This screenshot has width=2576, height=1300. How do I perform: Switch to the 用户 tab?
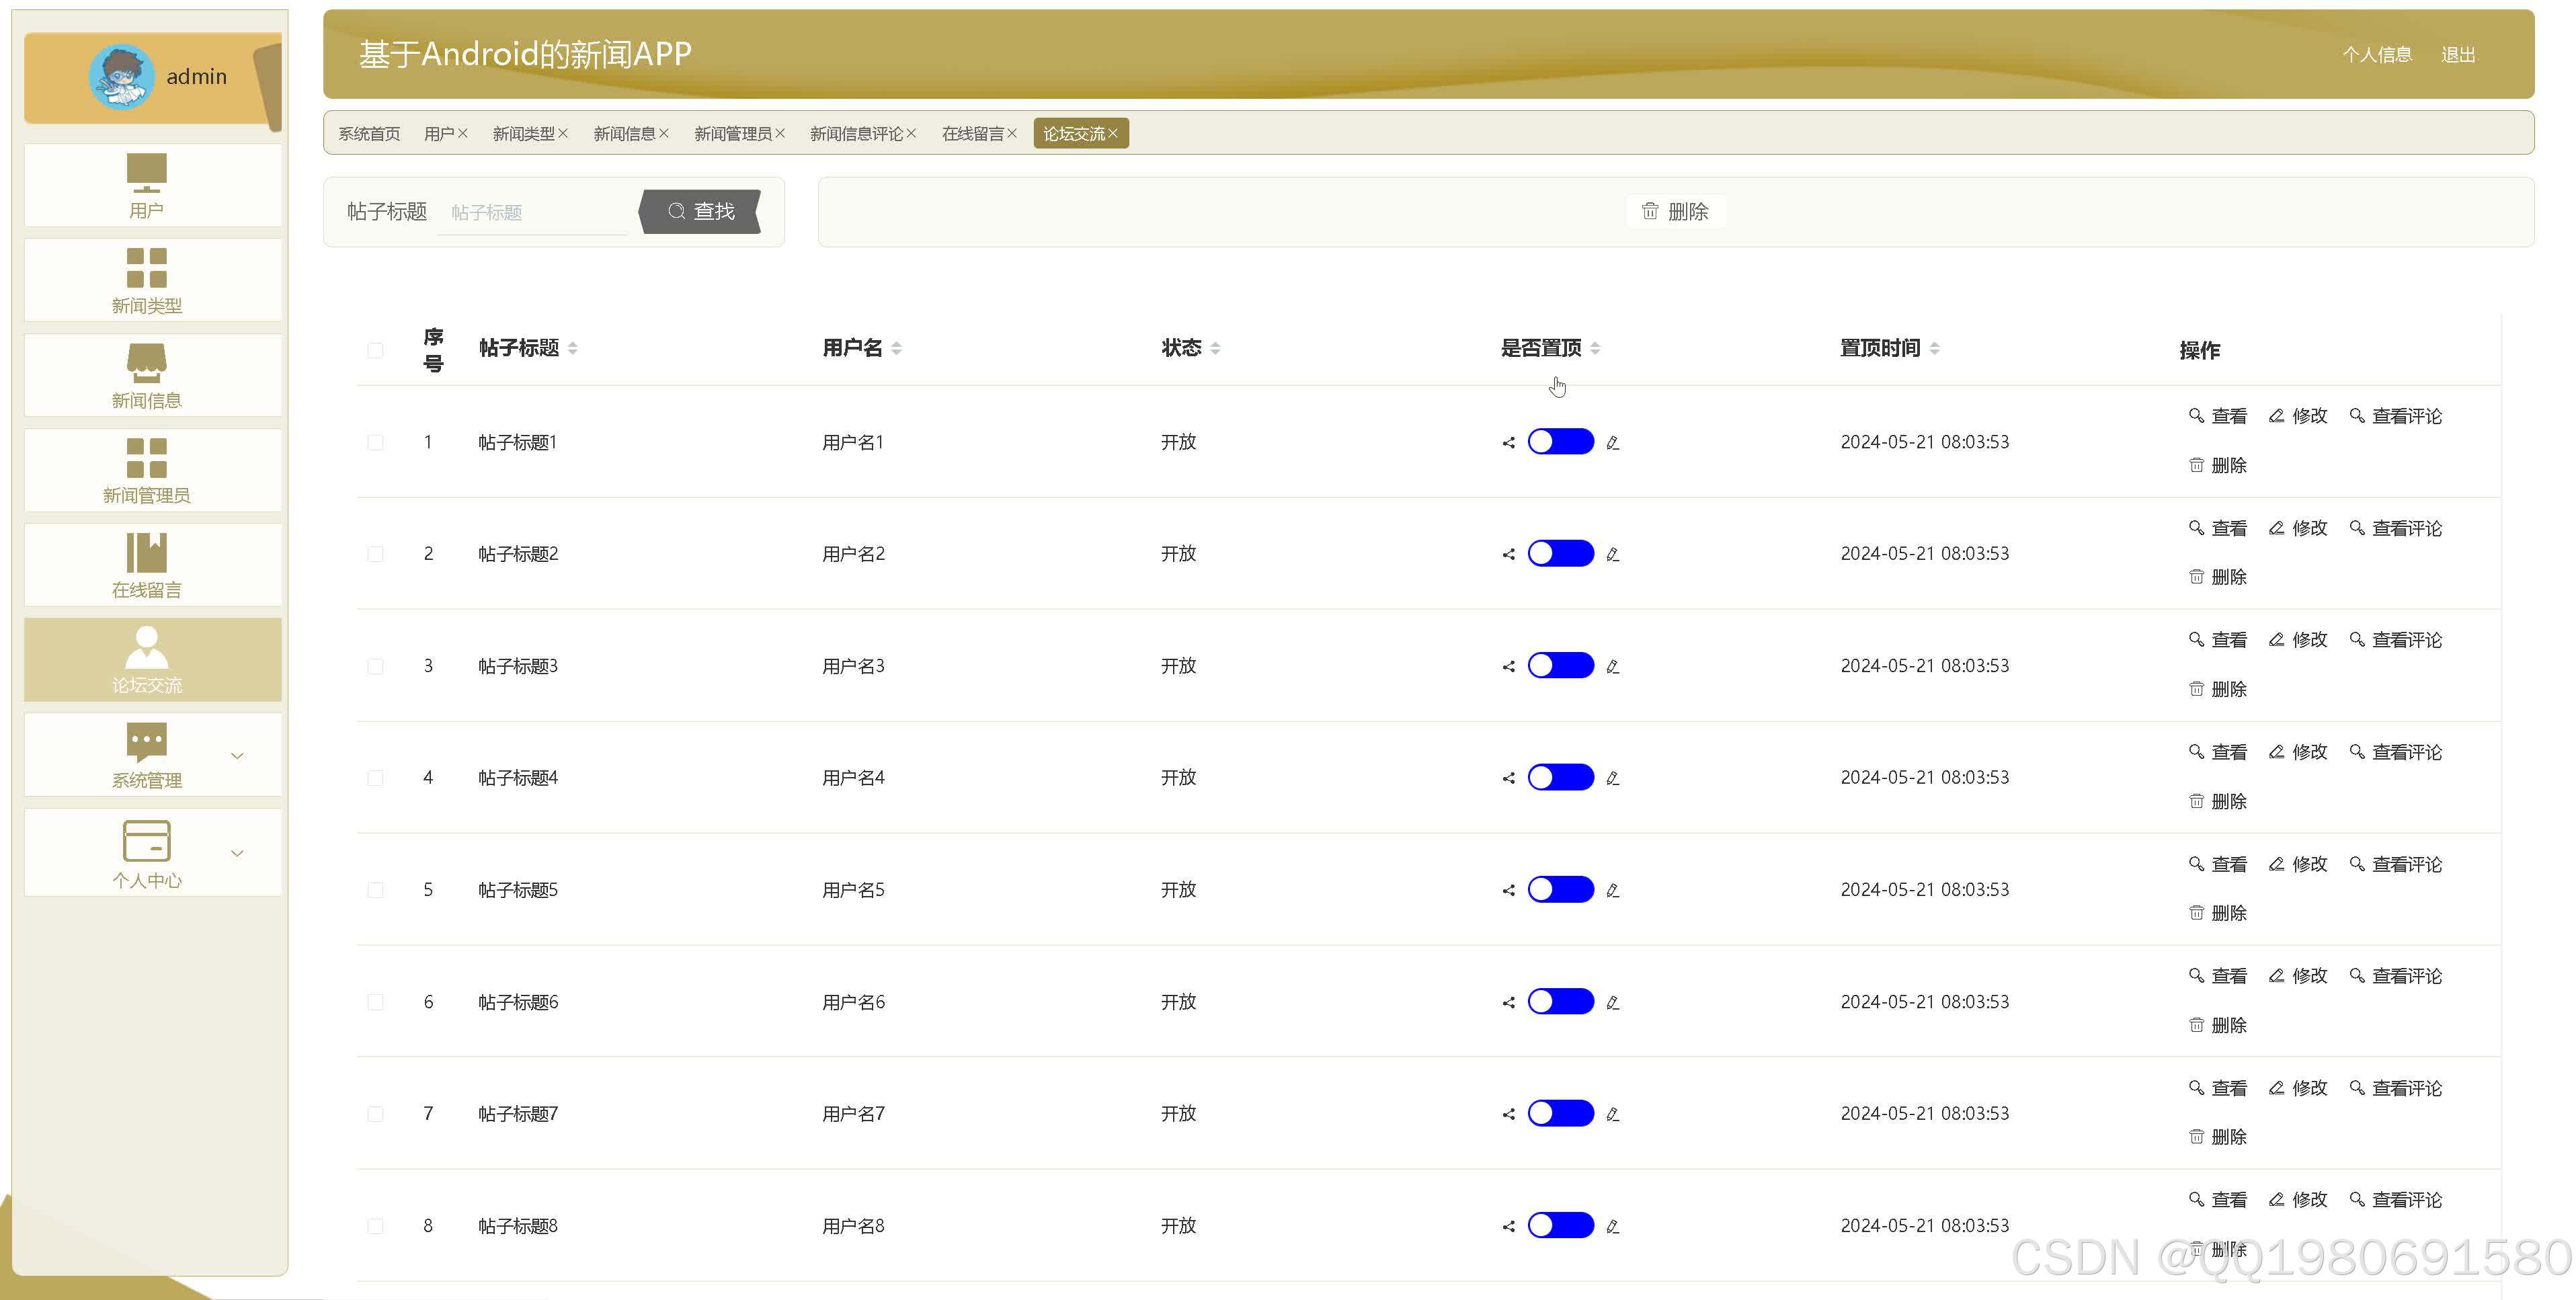[439, 134]
